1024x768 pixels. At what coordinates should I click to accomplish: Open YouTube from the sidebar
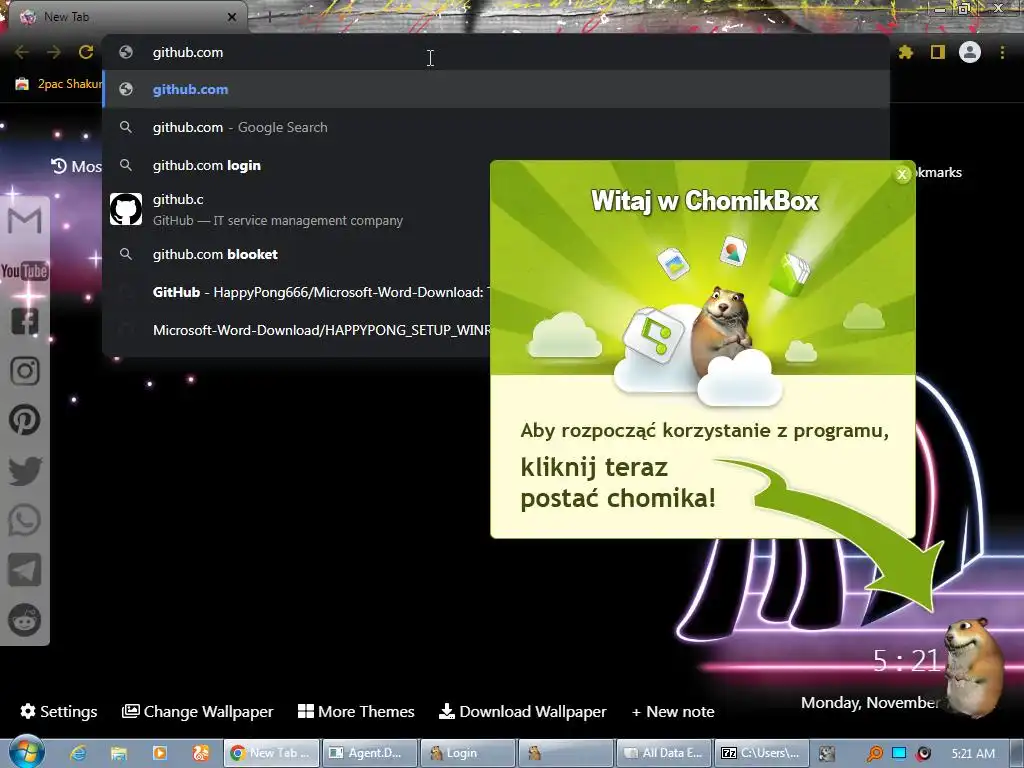click(25, 271)
